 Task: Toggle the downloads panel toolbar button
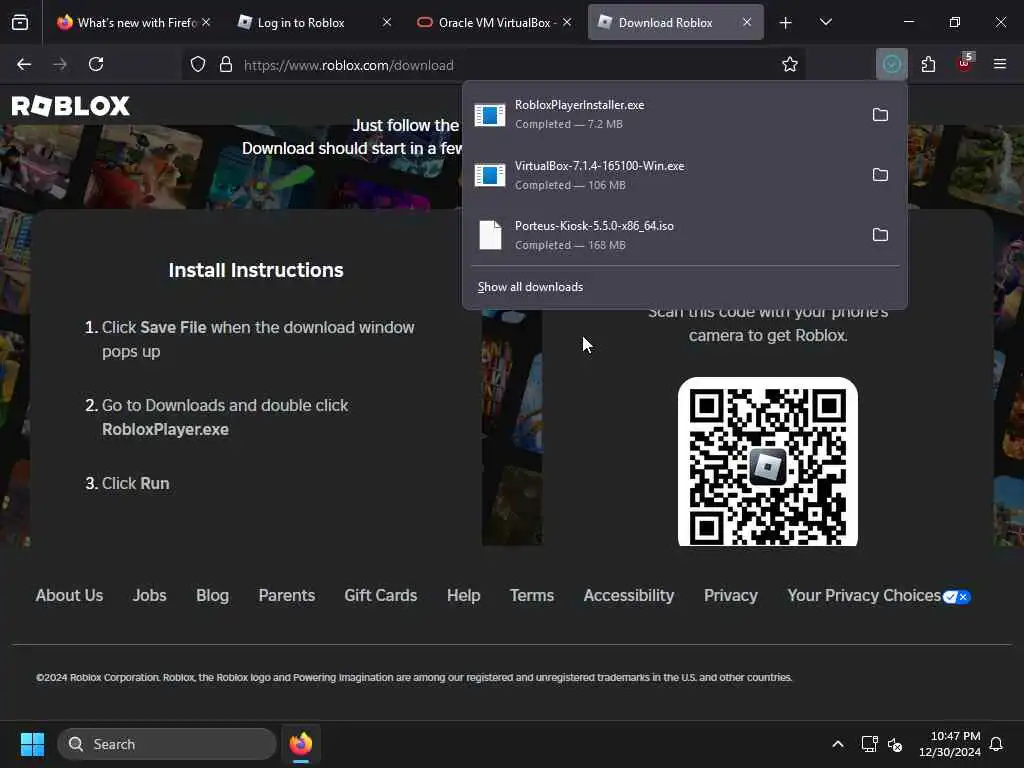click(891, 64)
